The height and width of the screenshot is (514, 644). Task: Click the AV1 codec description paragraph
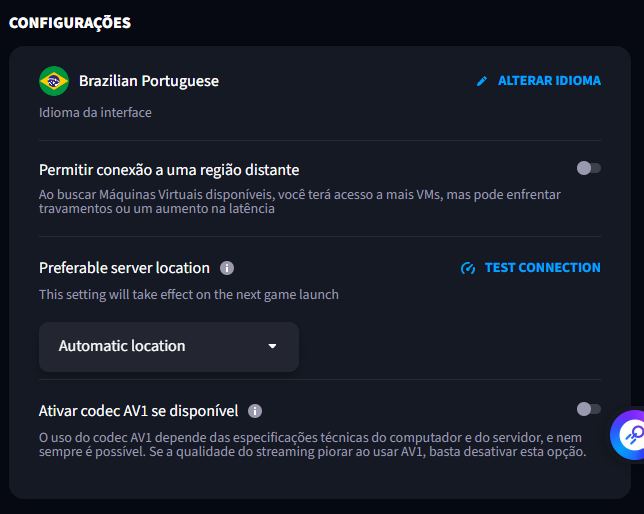[312, 444]
